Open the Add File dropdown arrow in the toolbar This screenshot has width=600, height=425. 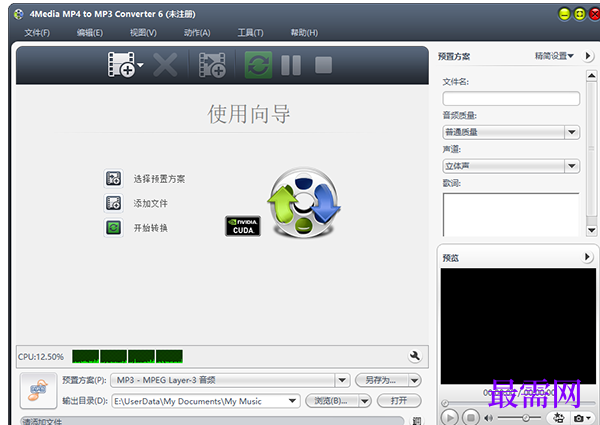(x=140, y=65)
